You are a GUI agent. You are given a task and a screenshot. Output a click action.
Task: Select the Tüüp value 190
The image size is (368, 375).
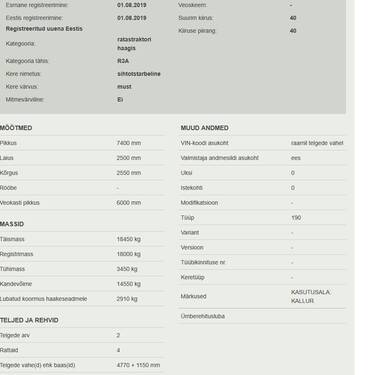pos(296,218)
